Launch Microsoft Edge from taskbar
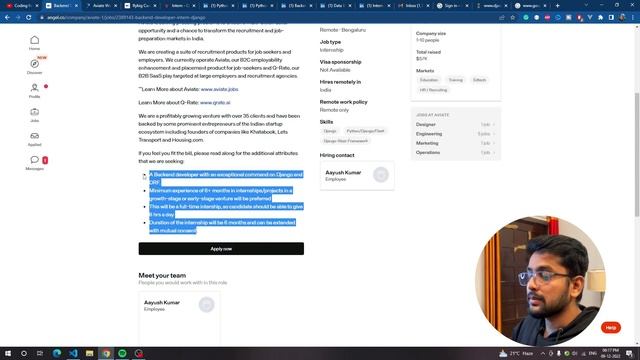Image resolution: width=640 pixels, height=360 pixels. coord(57,353)
